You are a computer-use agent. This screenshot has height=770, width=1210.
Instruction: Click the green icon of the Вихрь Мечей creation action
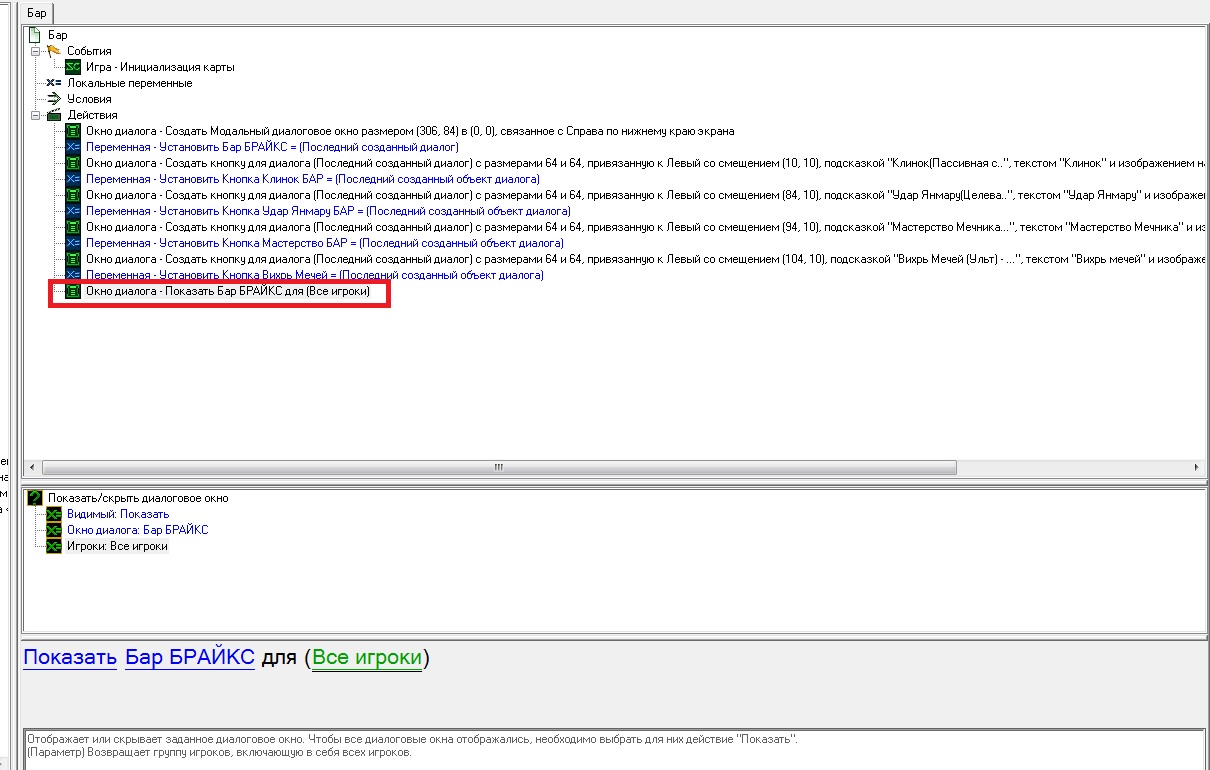(73, 259)
